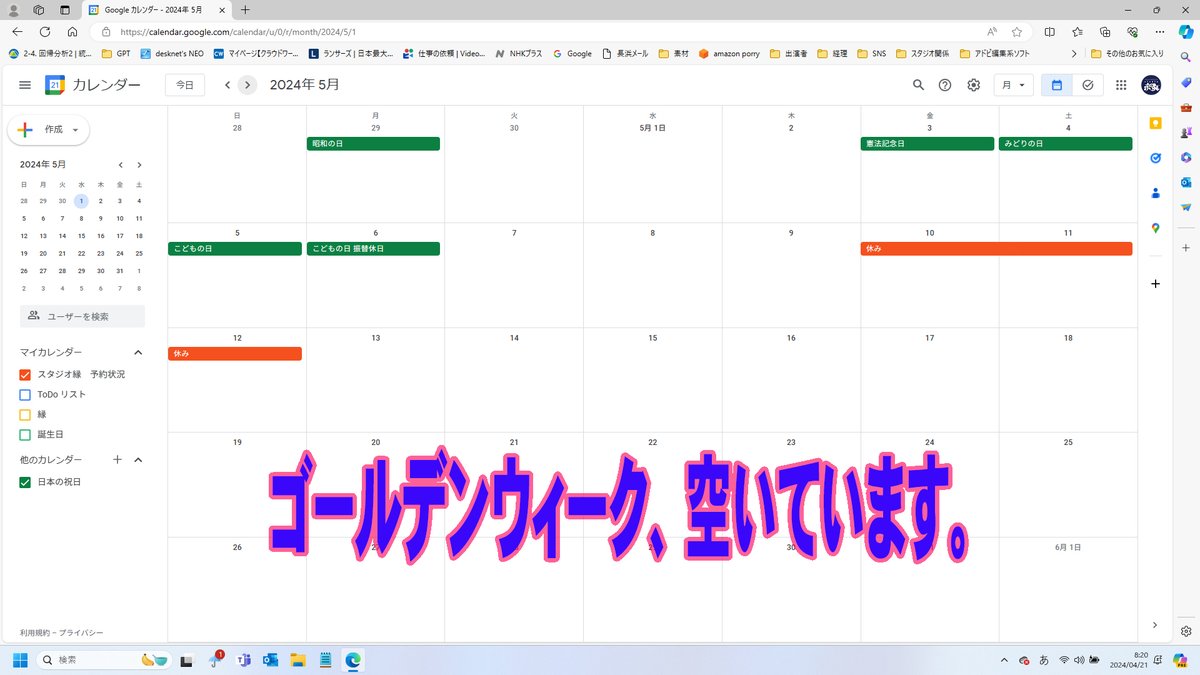Open Google Keep in side panel
Viewport: 1200px width, 675px height.
[1156, 123]
